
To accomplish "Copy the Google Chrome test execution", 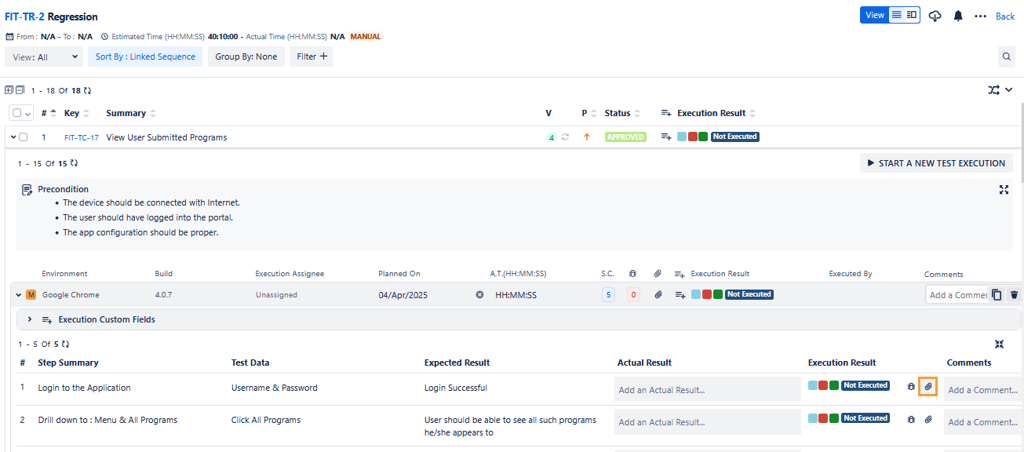I will [997, 295].
